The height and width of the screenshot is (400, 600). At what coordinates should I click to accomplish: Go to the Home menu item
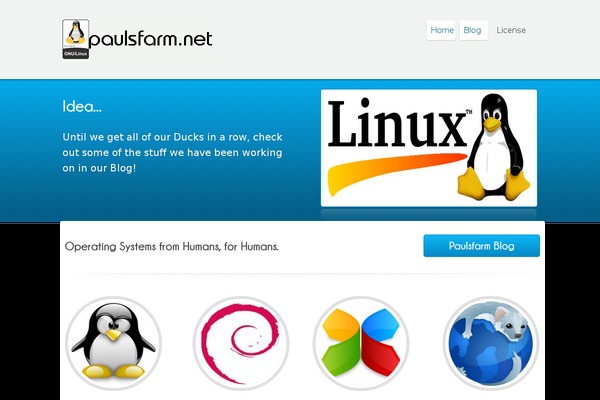tap(441, 30)
